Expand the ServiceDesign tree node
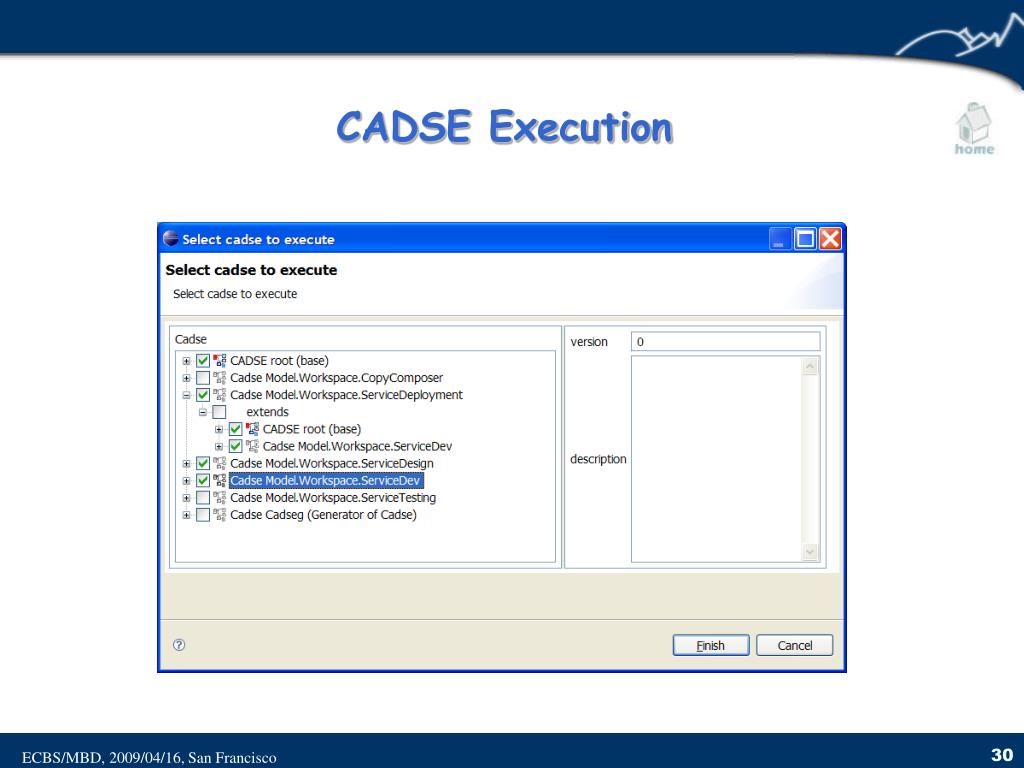 [x=186, y=464]
